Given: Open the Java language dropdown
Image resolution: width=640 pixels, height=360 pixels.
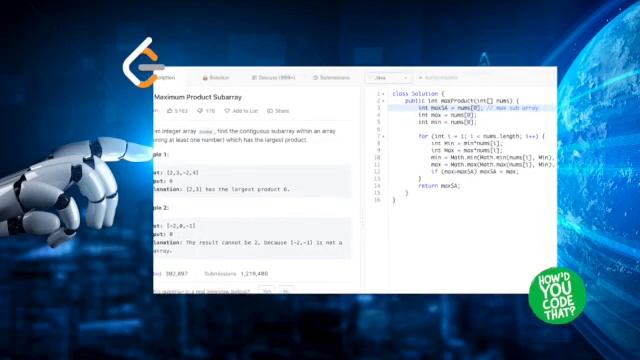Looking at the screenshot, I should [x=388, y=78].
